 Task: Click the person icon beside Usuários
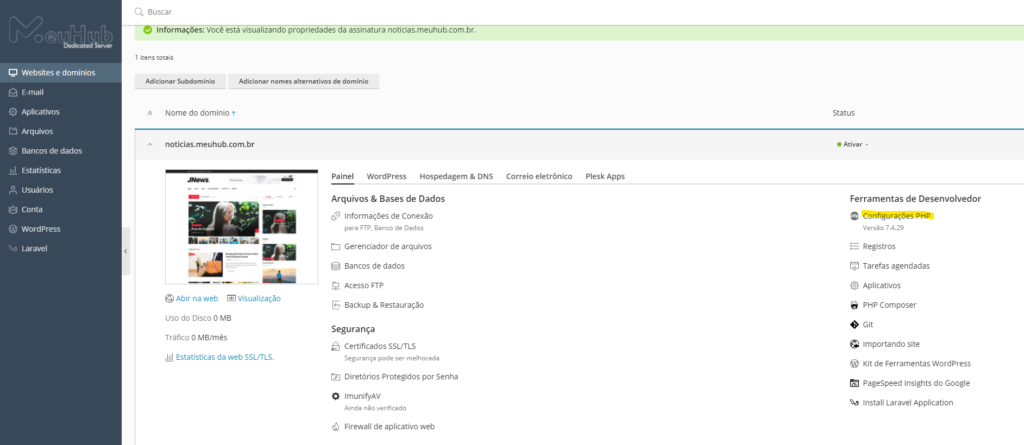point(13,190)
